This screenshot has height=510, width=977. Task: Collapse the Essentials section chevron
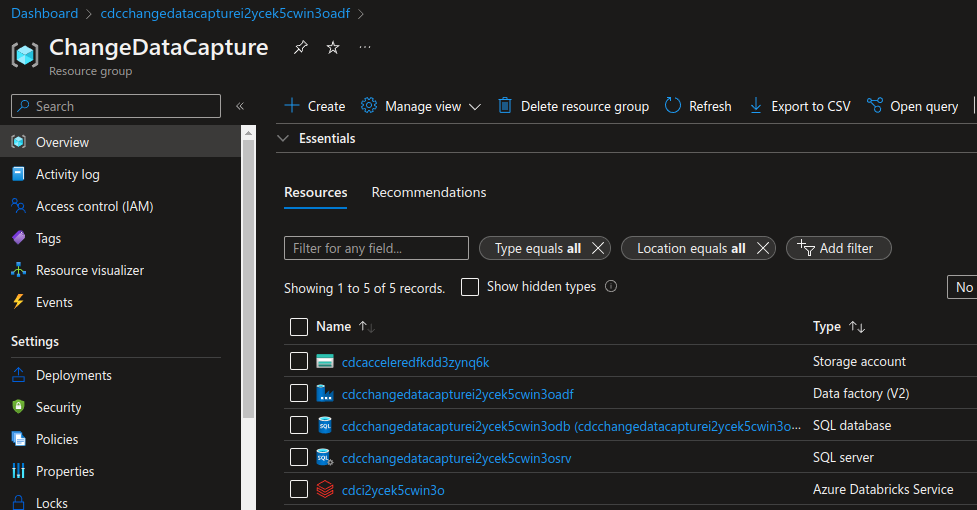coord(284,138)
